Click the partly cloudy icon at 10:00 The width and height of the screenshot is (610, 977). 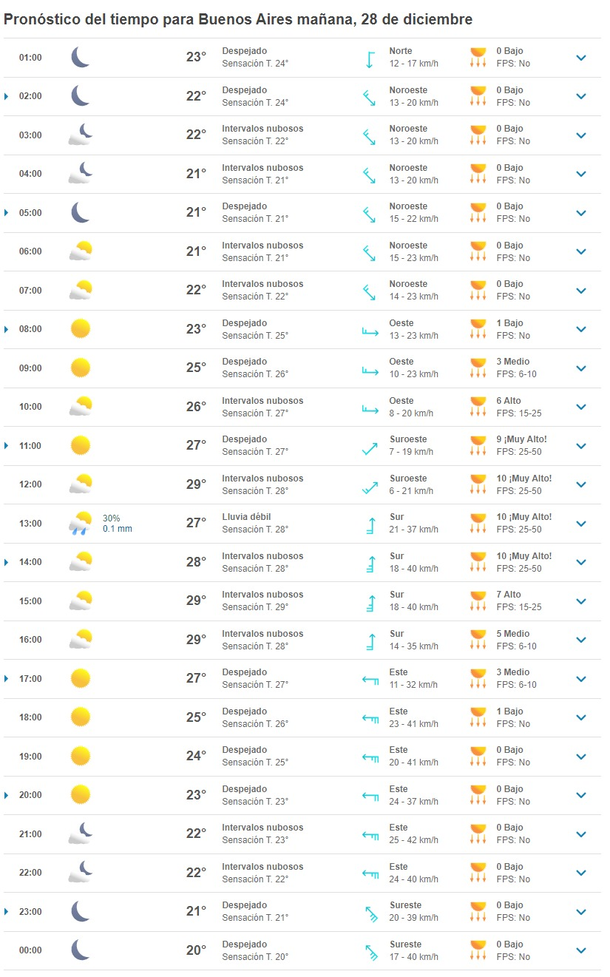tap(80, 406)
